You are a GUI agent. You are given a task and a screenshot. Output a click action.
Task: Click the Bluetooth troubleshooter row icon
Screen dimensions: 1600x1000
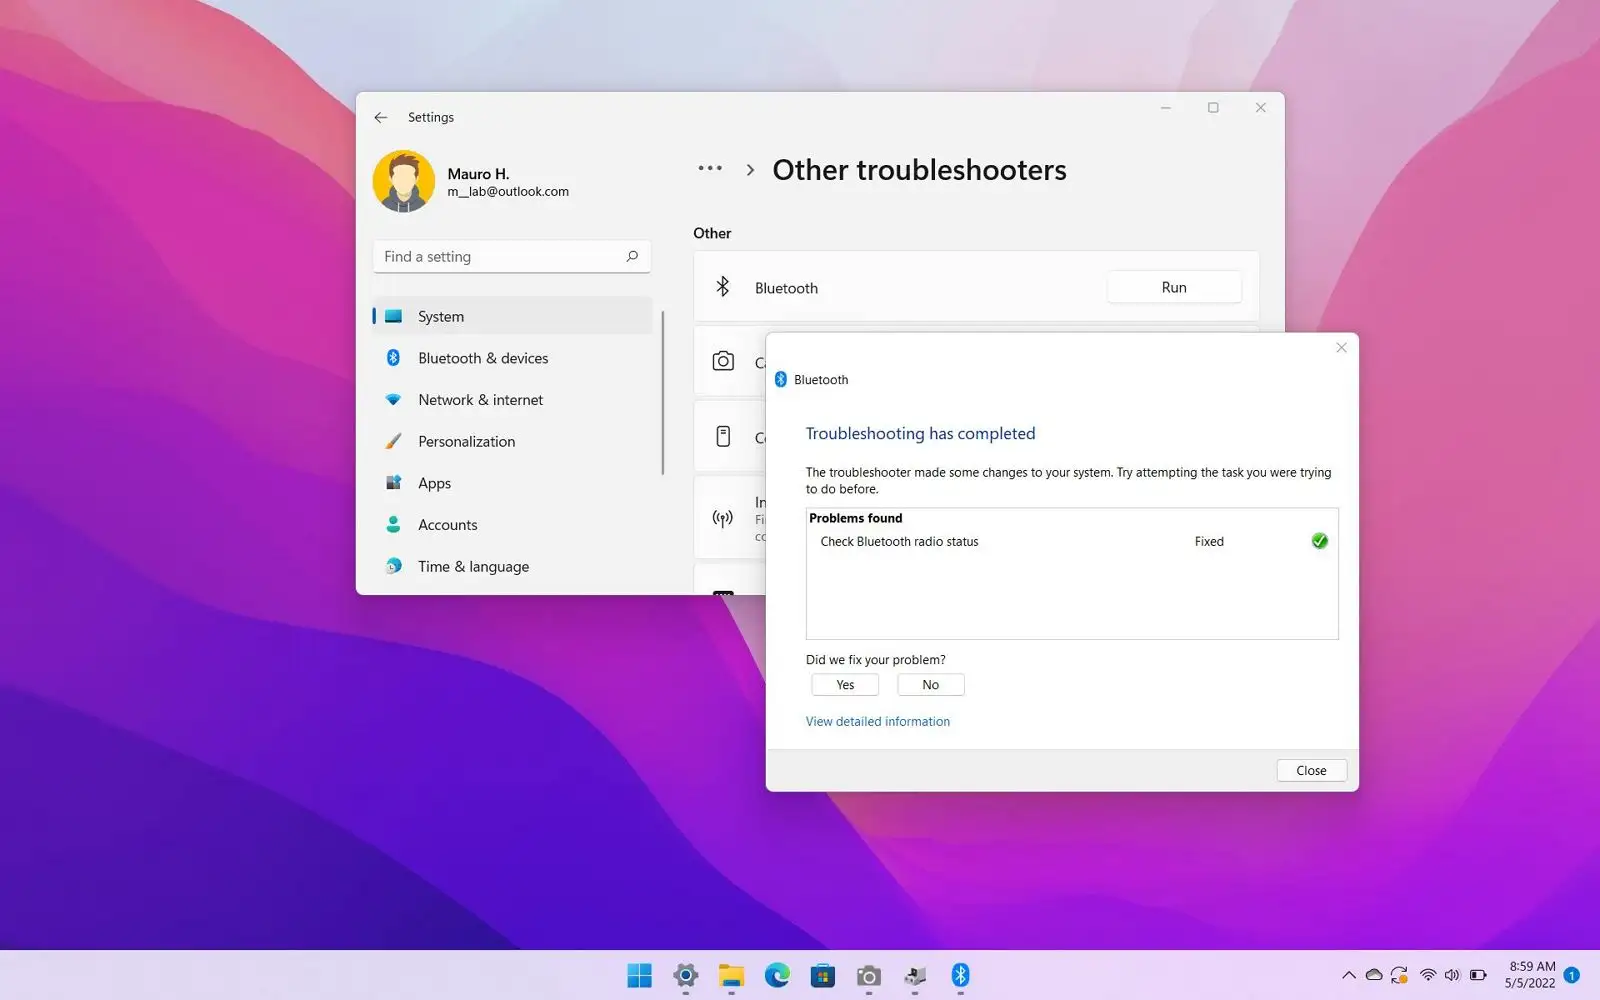tap(722, 287)
